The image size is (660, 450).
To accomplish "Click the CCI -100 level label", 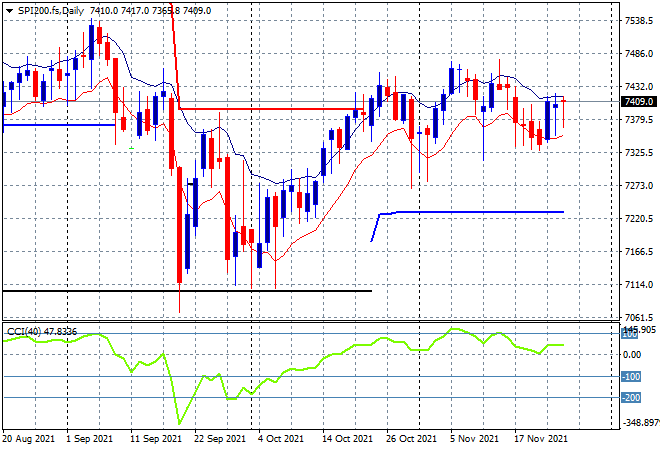I will pyautogui.click(x=631, y=376).
